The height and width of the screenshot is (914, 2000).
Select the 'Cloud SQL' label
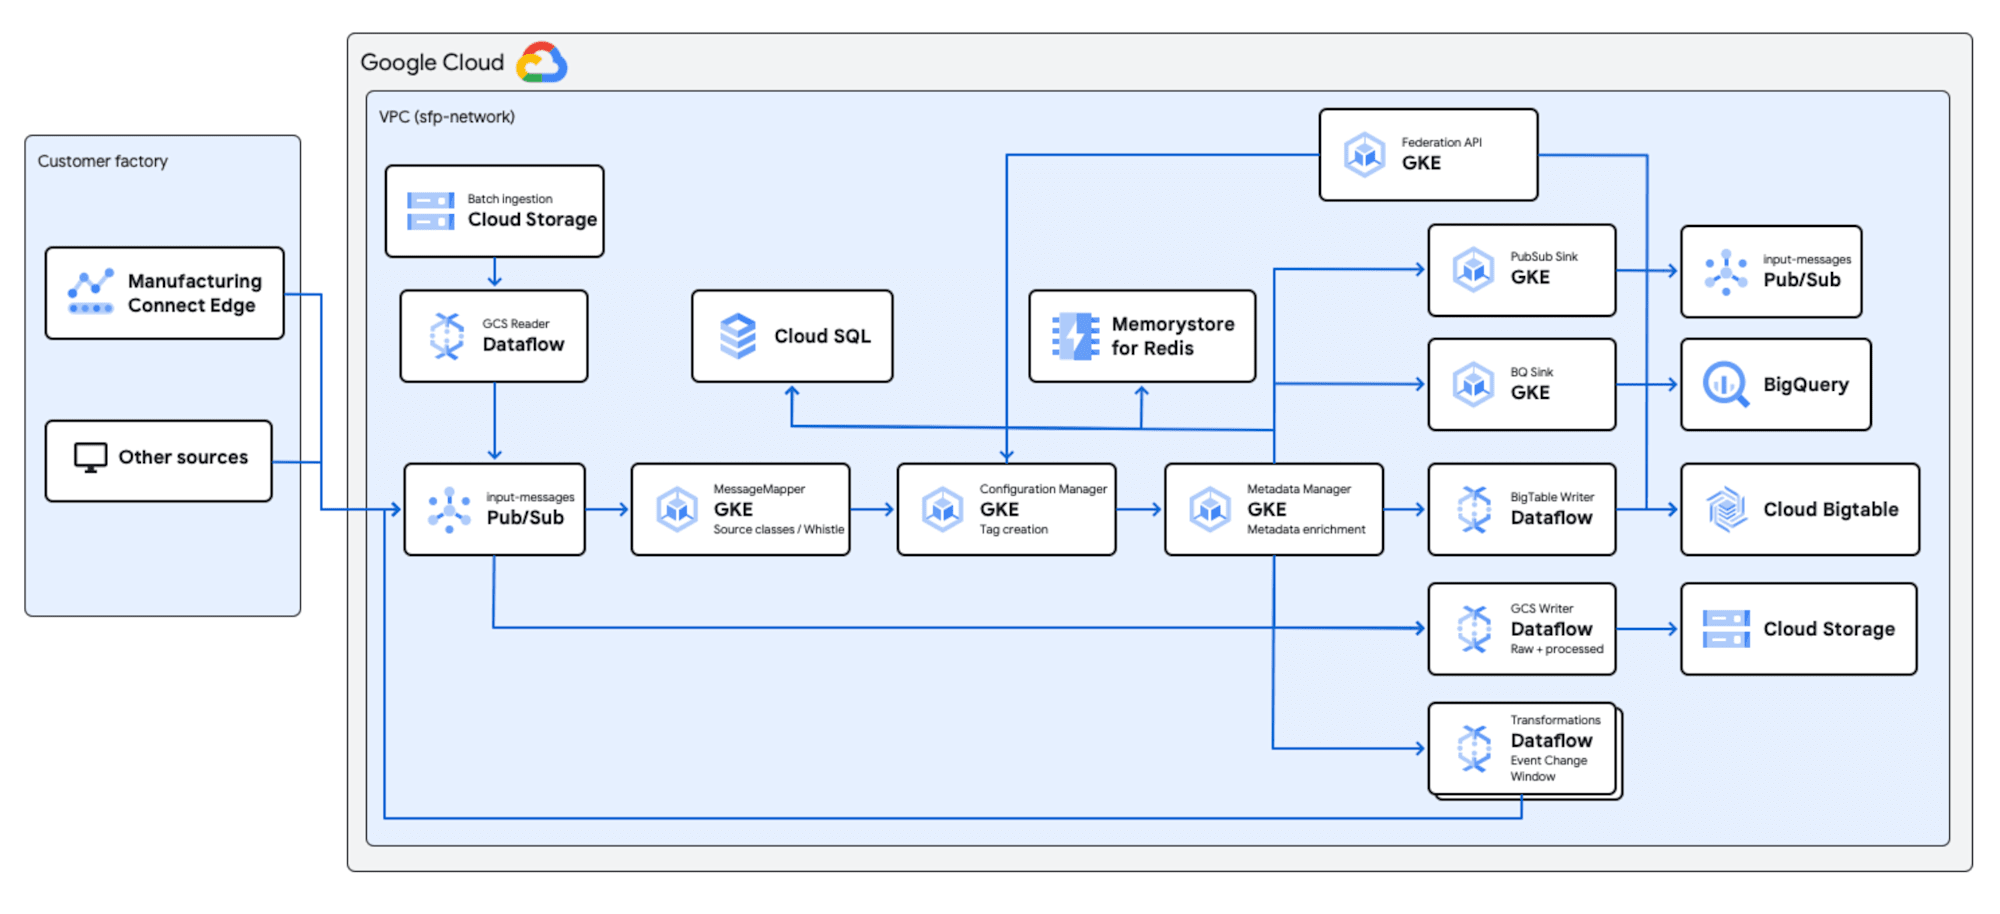822,336
